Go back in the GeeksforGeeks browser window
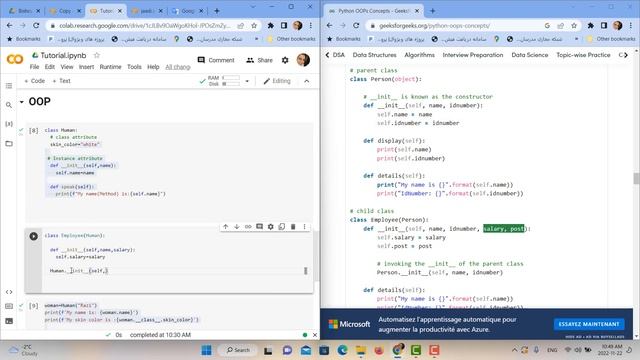The width and height of the screenshot is (640, 360). pyautogui.click(x=329, y=25)
